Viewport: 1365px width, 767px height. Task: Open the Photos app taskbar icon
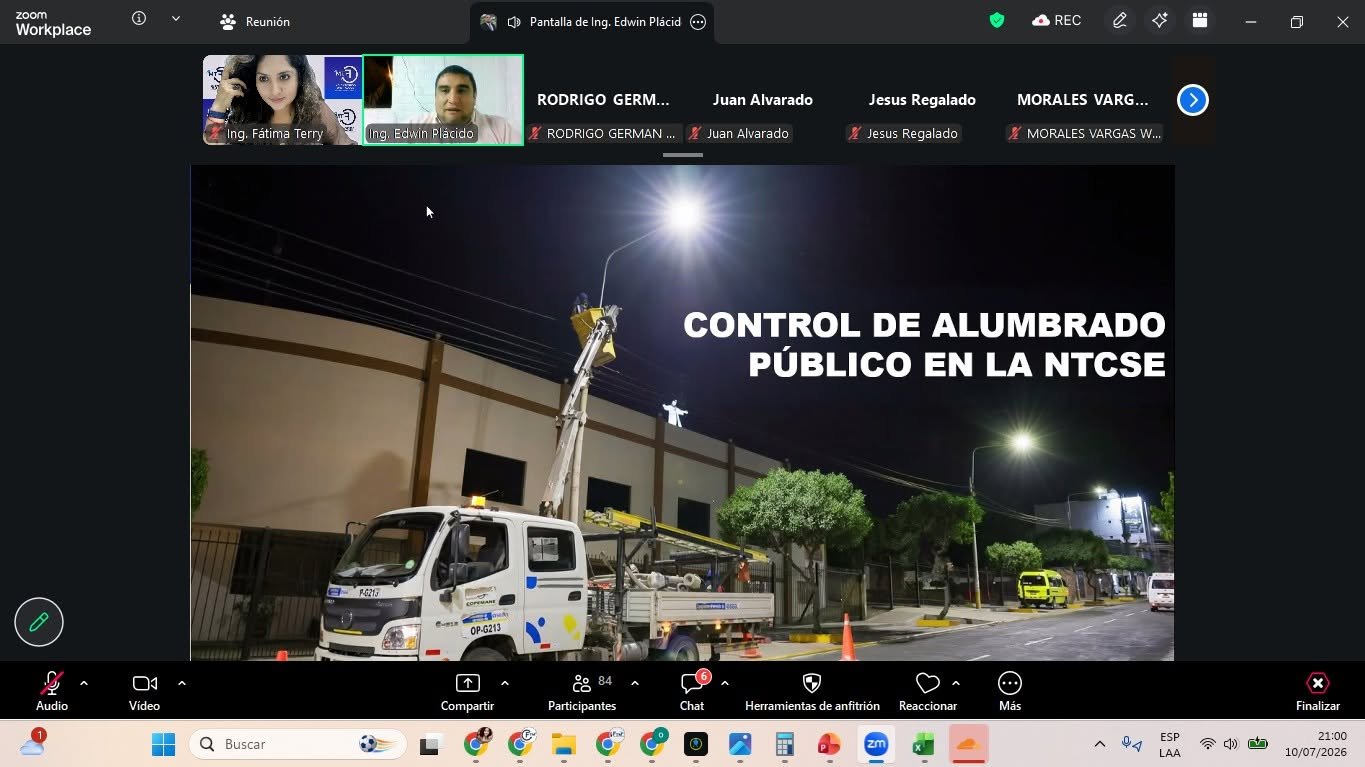pyautogui.click(x=740, y=744)
